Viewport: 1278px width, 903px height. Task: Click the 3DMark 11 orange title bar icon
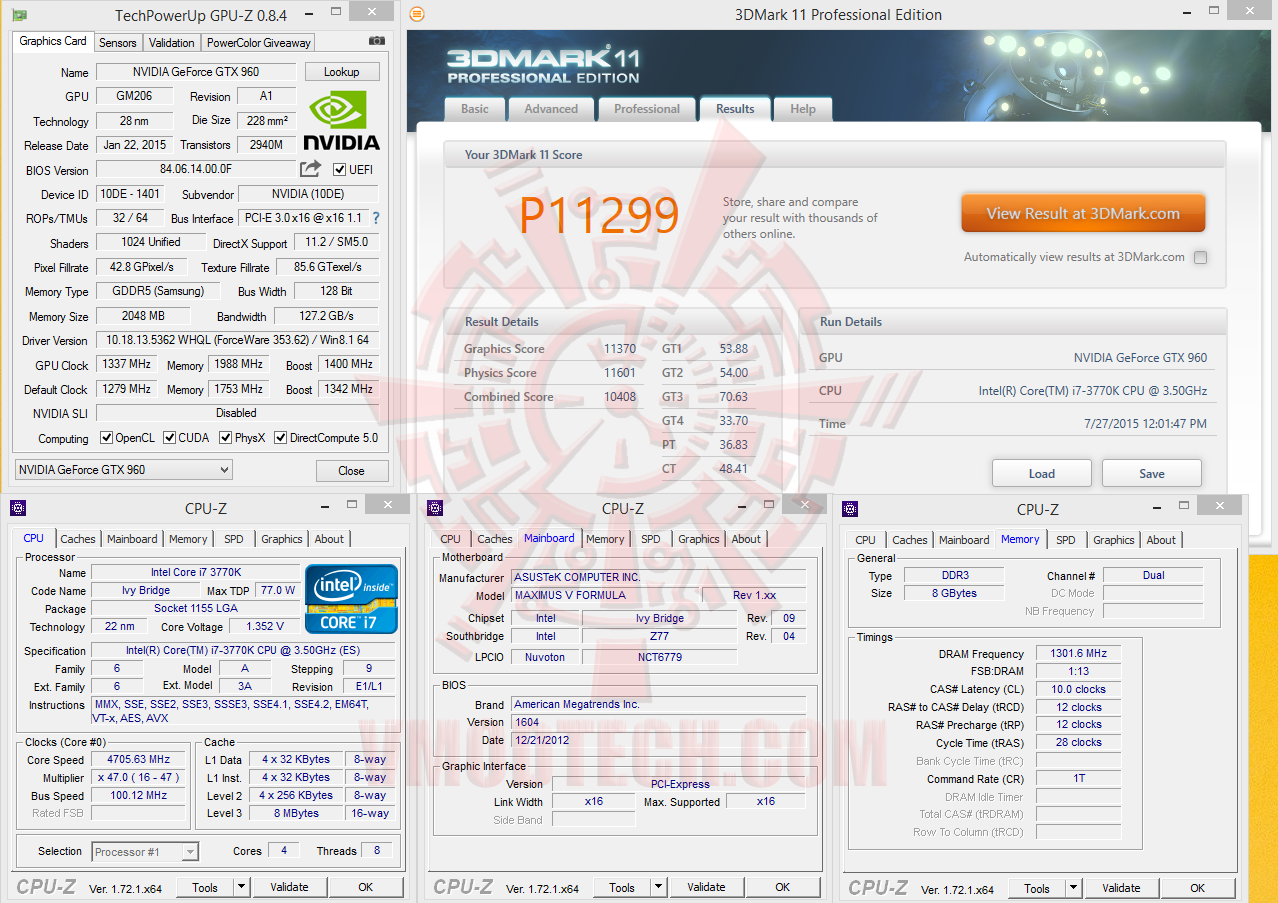417,14
